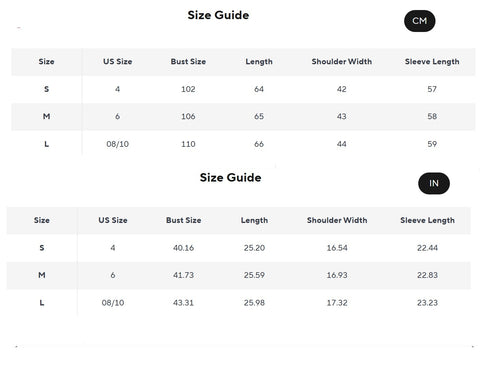Click US size 08/10 in inches table
Image resolution: width=480 pixels, height=371 pixels.
[113, 303]
